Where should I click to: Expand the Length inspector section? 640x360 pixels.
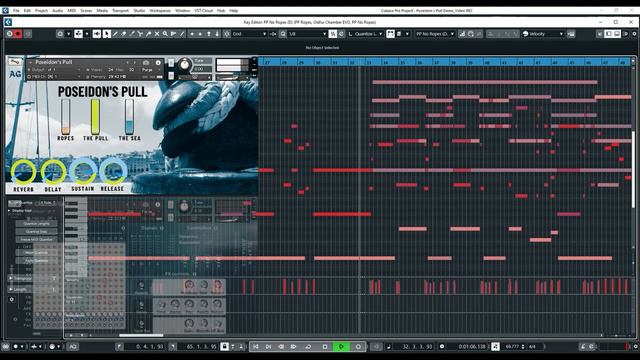11,289
